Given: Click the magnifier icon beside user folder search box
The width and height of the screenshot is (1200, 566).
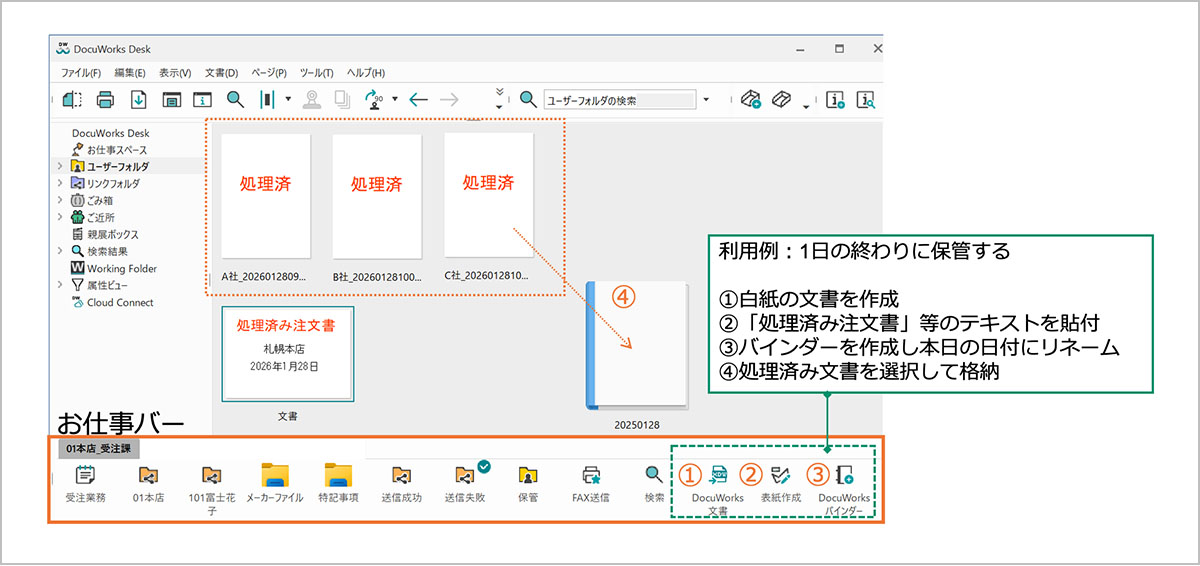Looking at the screenshot, I should pos(528,100).
